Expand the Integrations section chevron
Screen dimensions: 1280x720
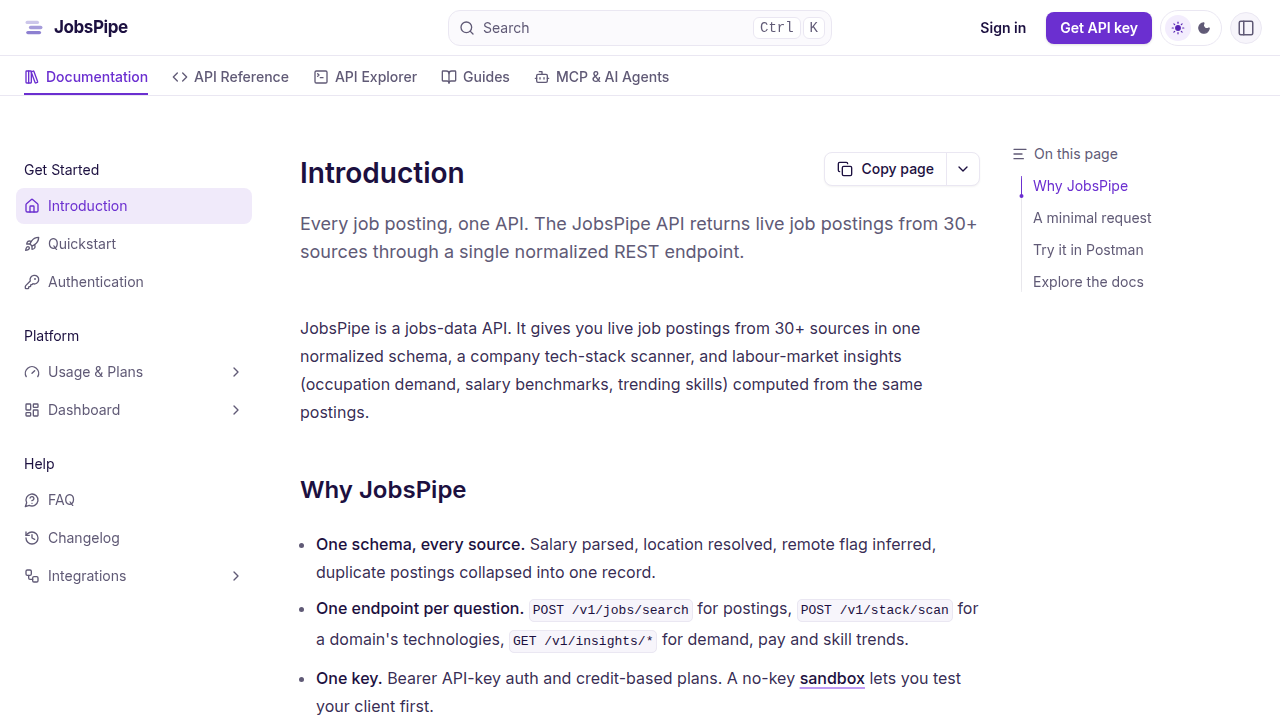coord(236,576)
